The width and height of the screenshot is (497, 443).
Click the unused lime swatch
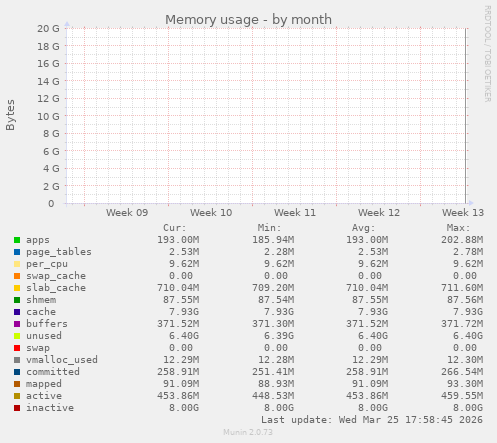pos(17,336)
